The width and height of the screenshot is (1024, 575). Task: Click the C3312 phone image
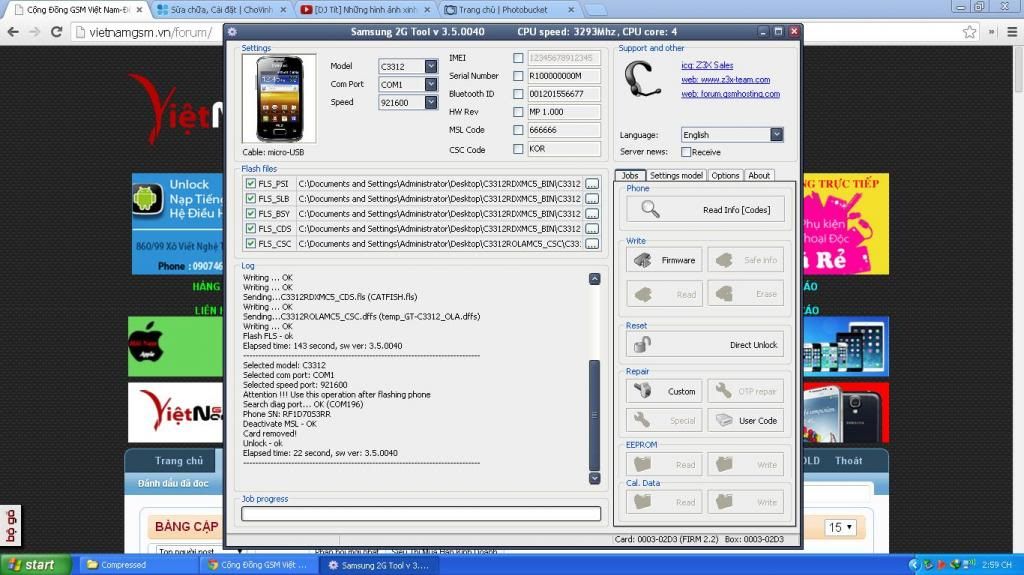[279, 99]
